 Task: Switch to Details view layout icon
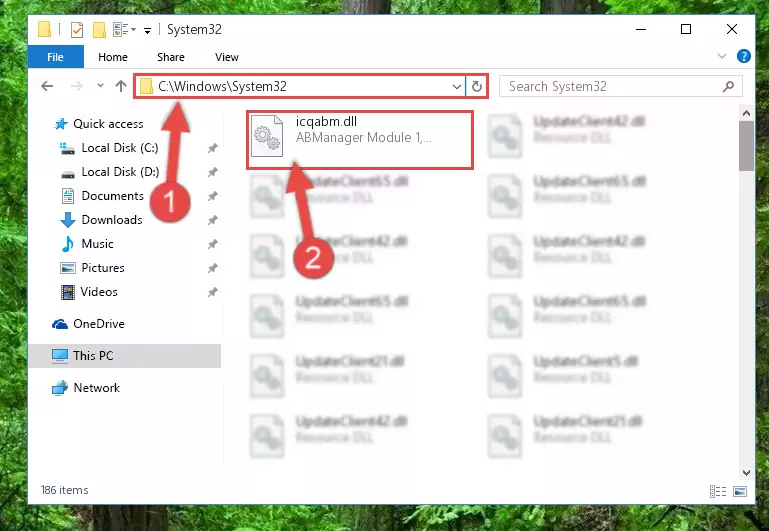click(718, 491)
